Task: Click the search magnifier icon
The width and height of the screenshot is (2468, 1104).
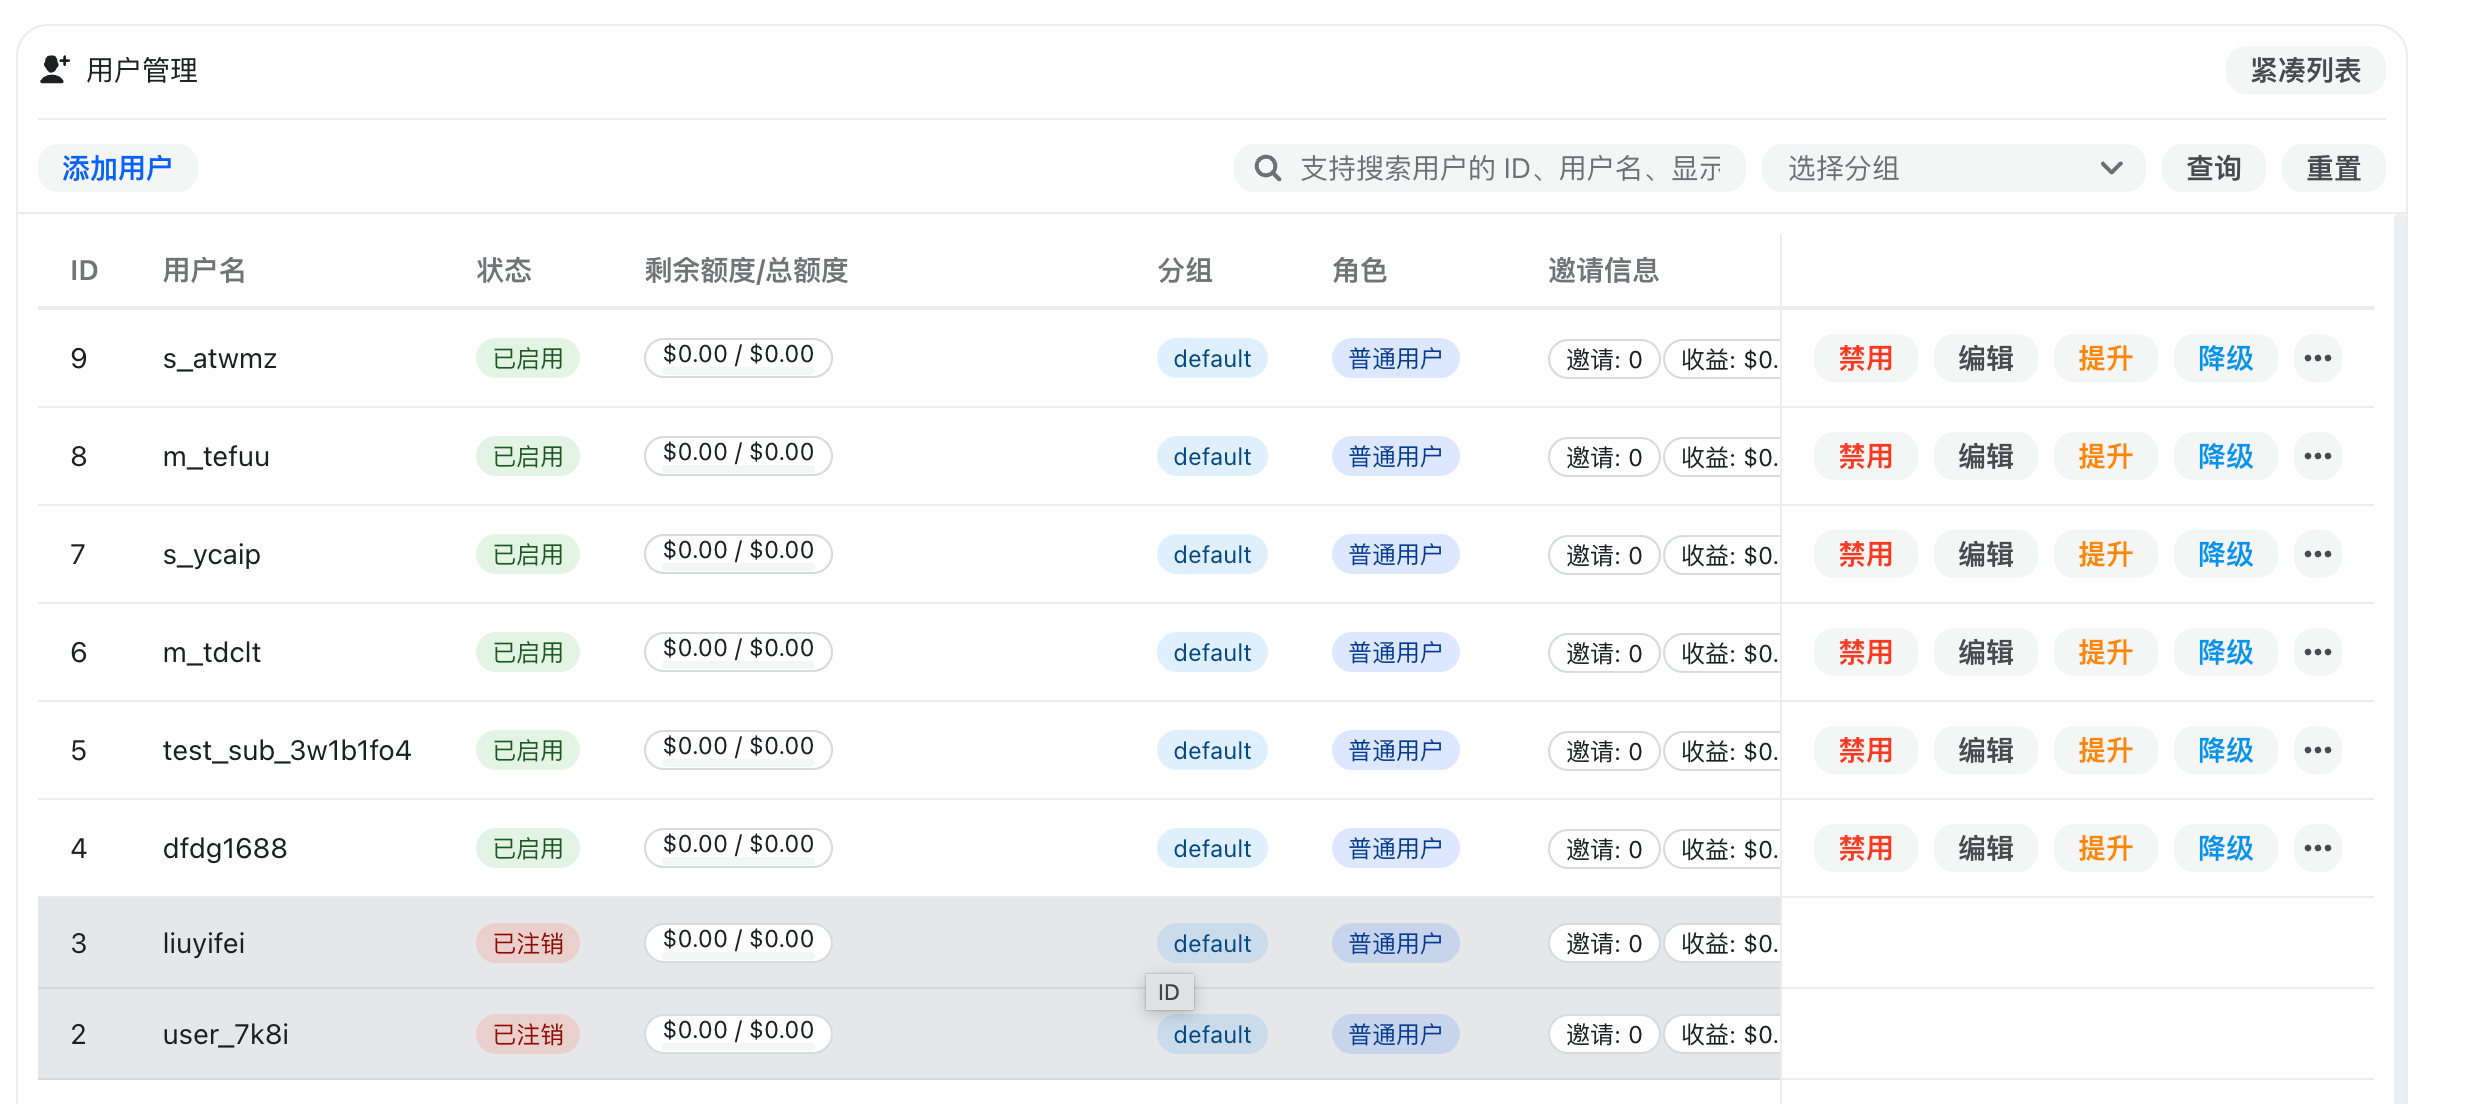Action: pos(1267,168)
